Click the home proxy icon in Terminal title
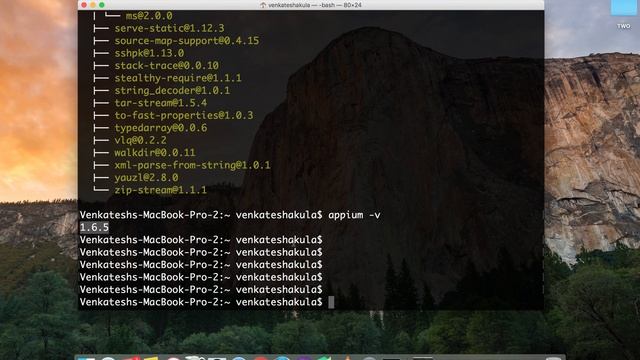 (x=263, y=5)
